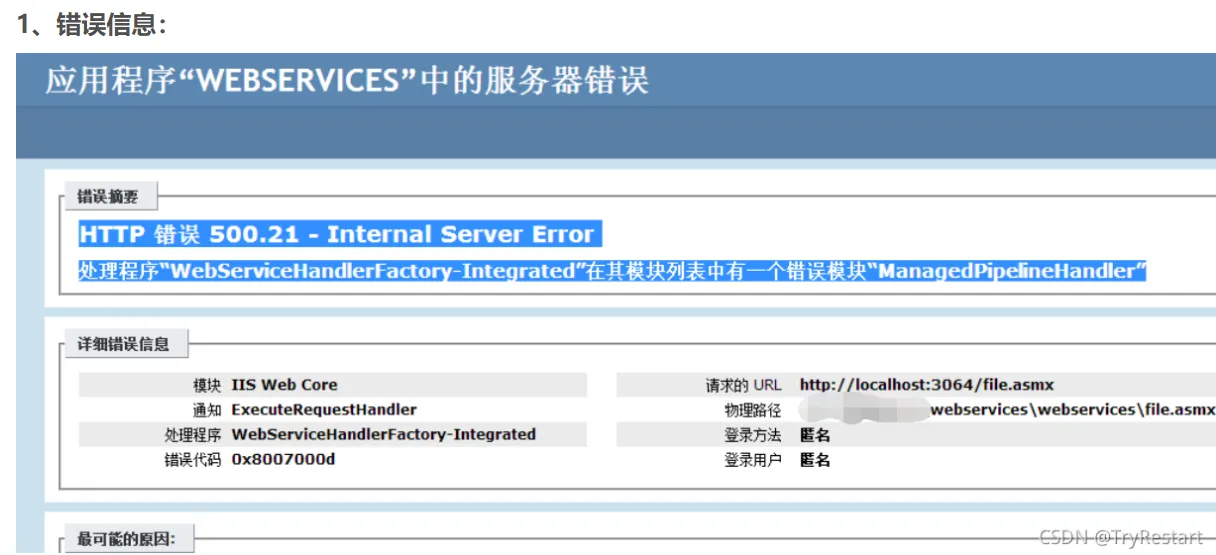Click the IIS Web Core module value
Image resolution: width=1216 pixels, height=555 pixels.
point(284,385)
